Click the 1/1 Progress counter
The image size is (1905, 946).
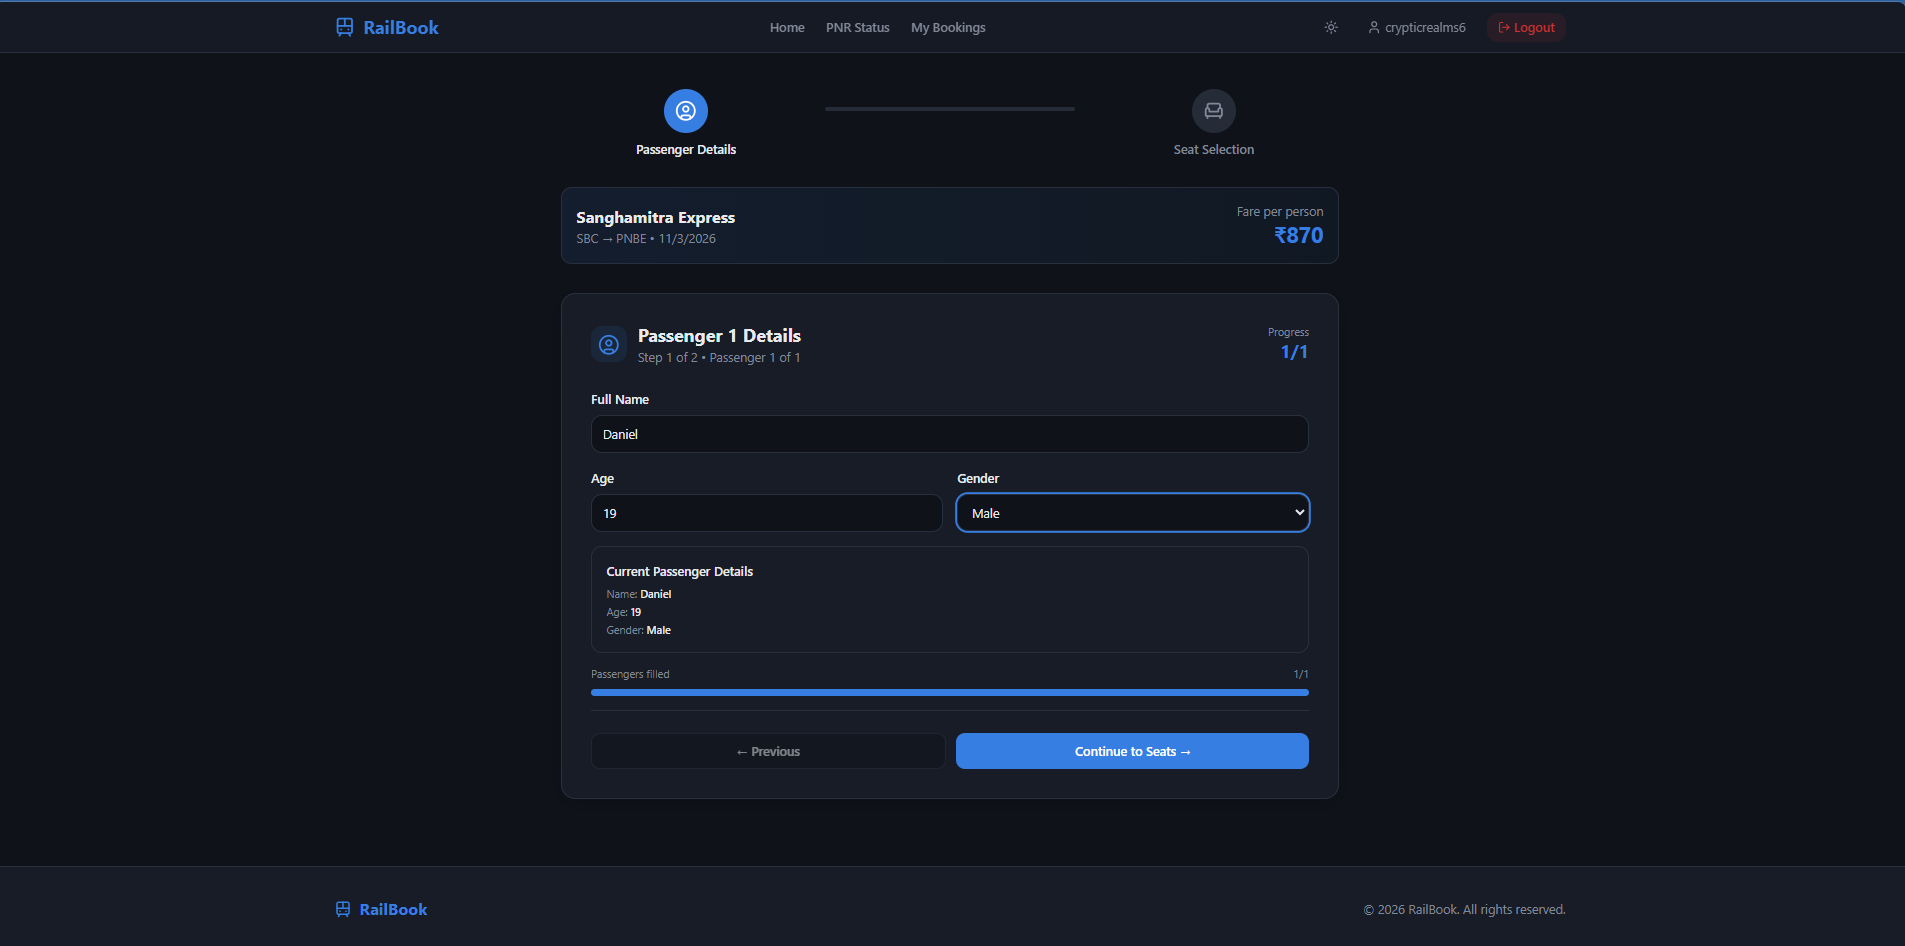pos(1294,352)
